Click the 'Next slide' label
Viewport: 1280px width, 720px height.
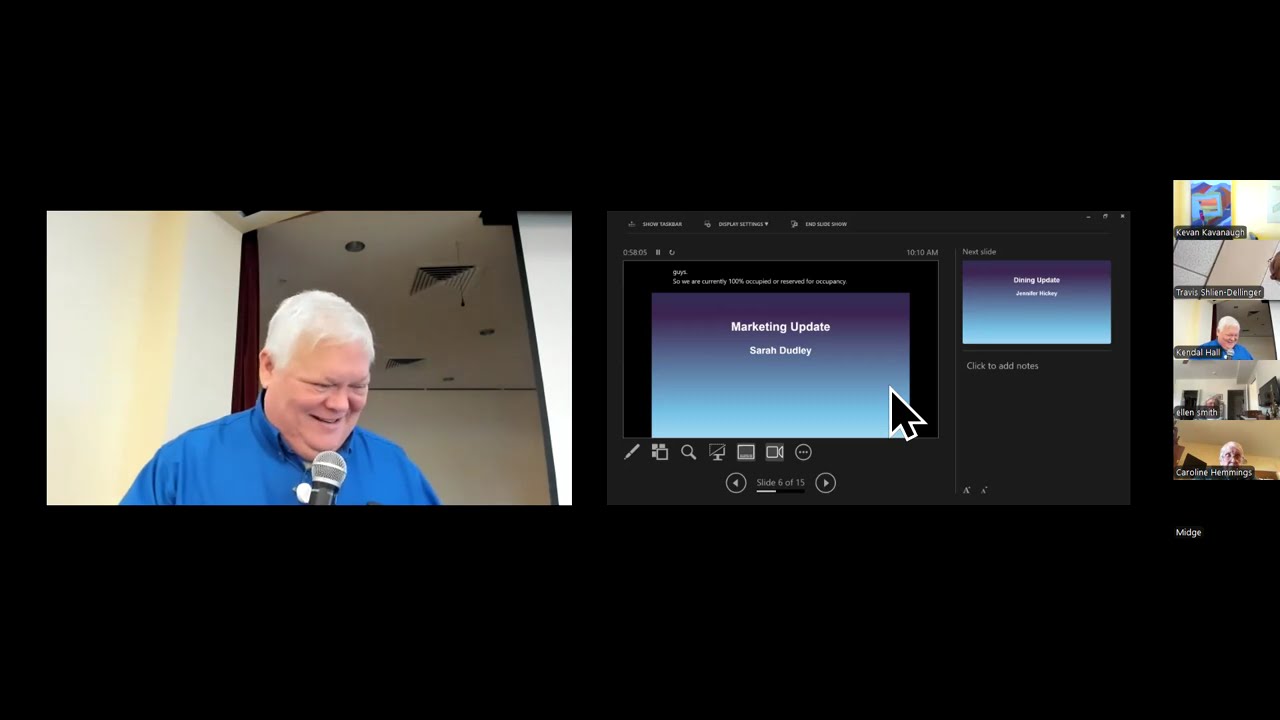[979, 252]
